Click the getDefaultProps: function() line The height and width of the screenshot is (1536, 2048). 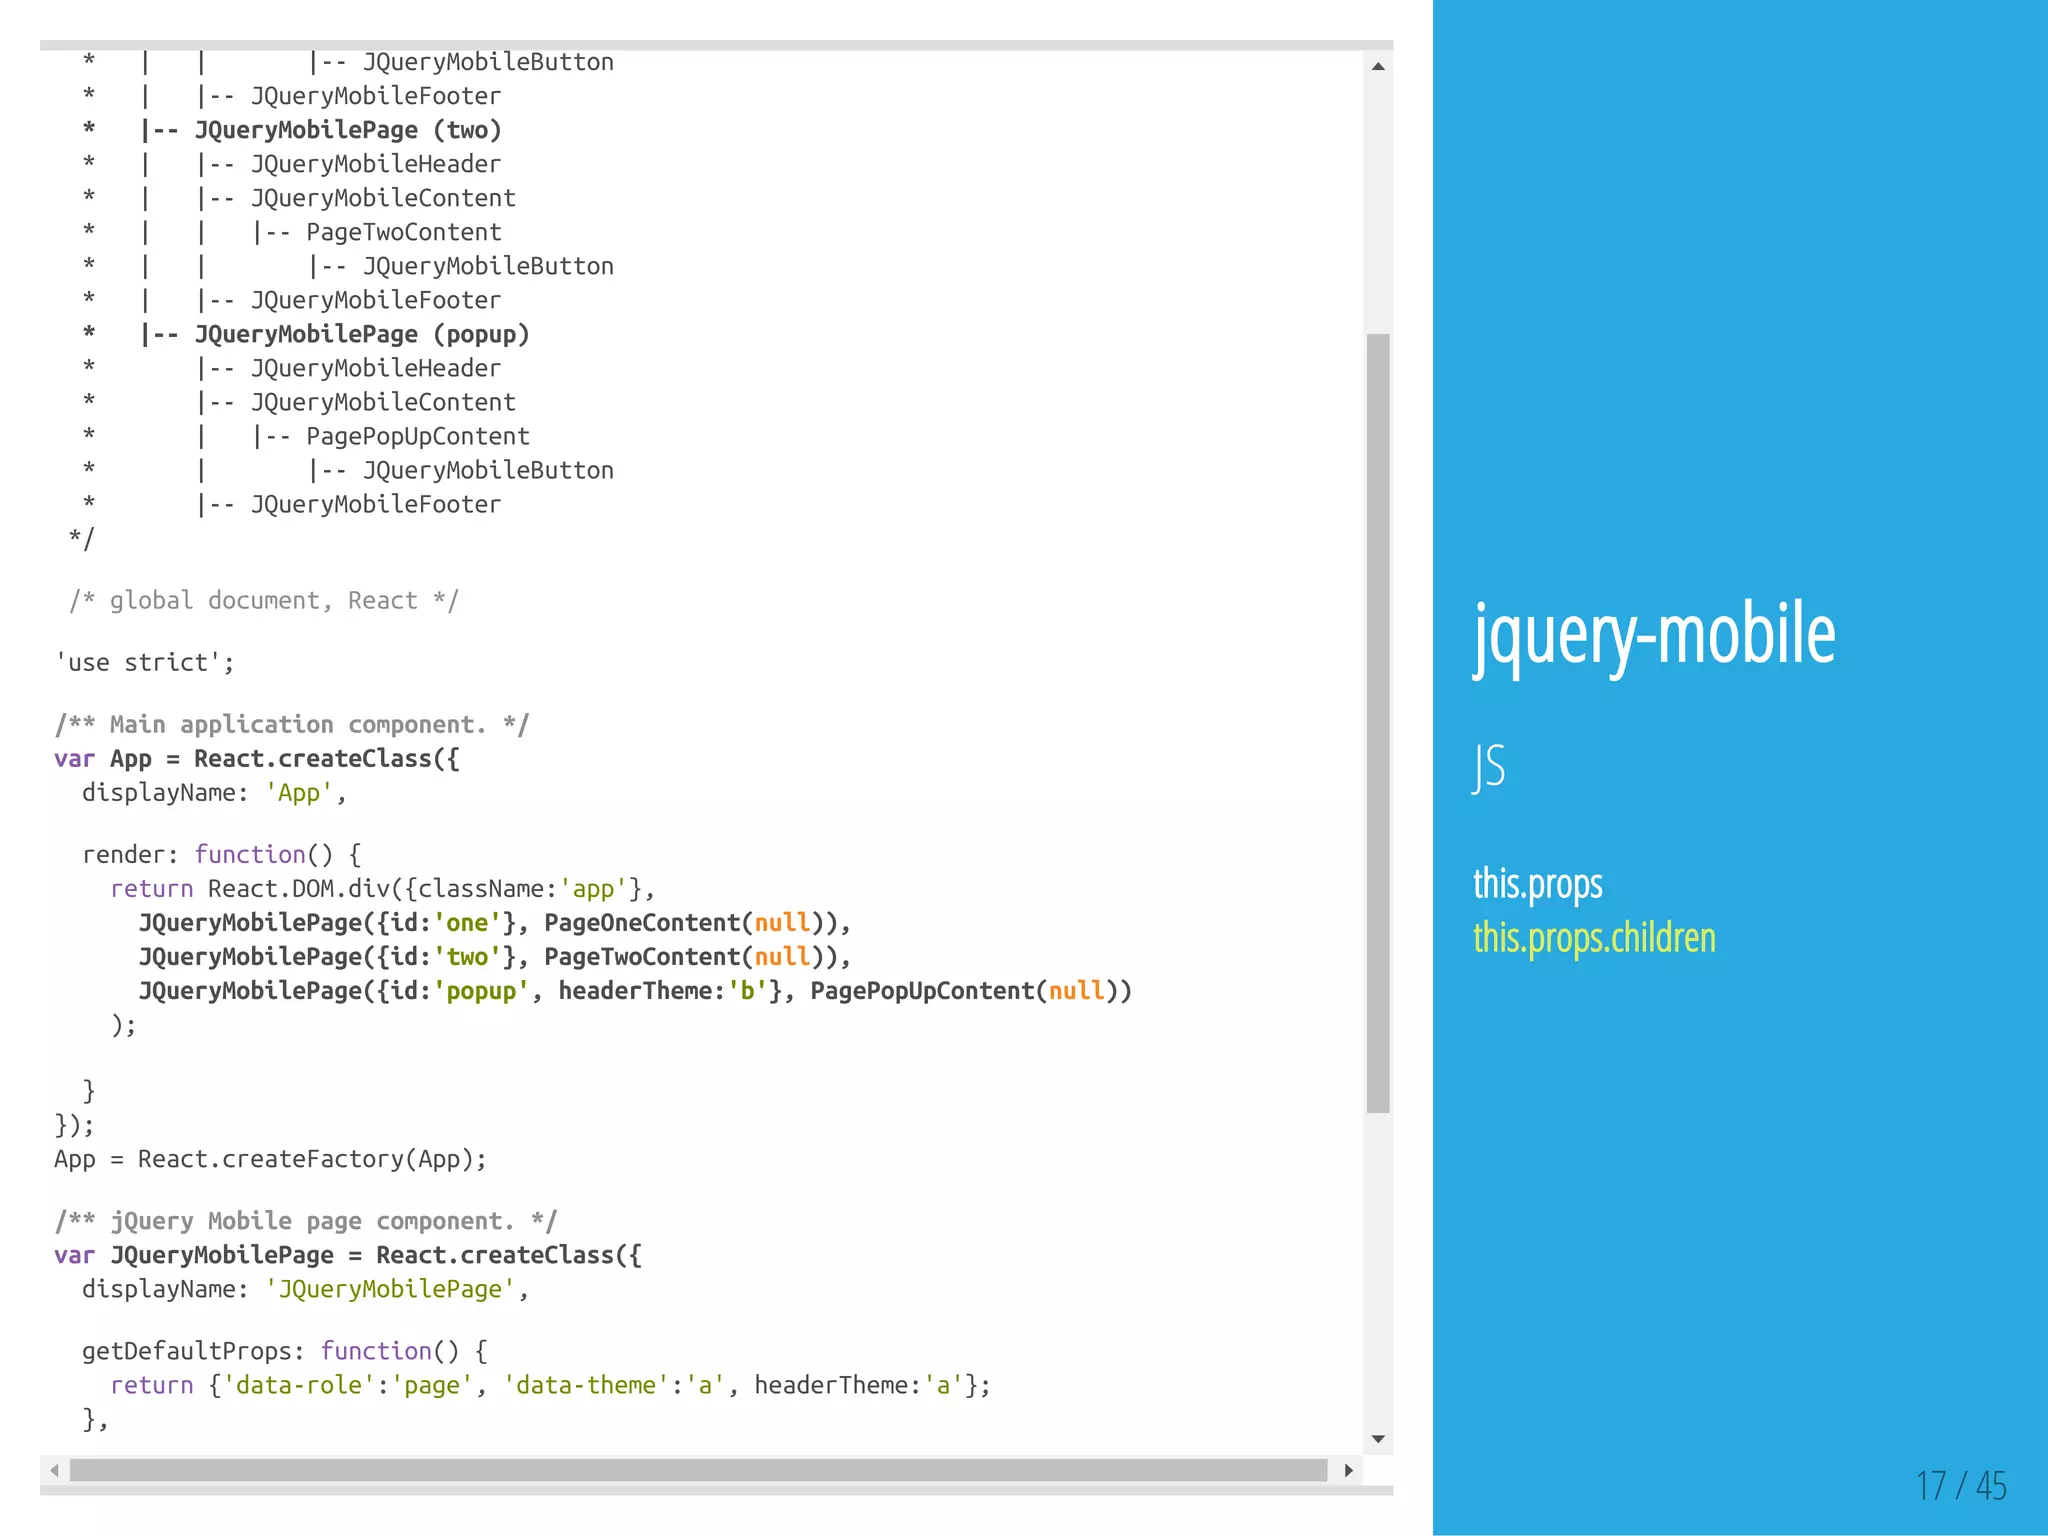coord(285,1351)
